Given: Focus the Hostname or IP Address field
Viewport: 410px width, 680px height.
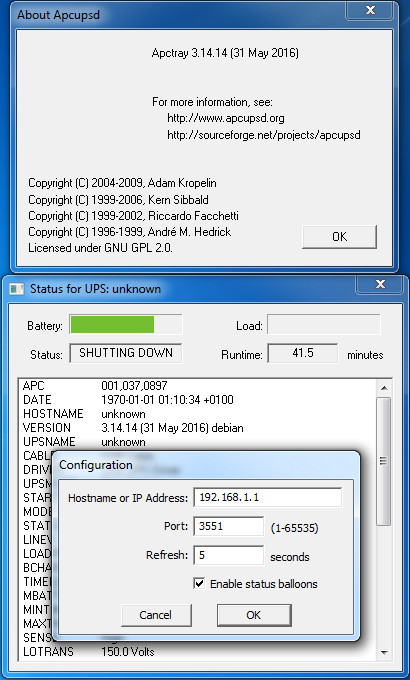Looking at the screenshot, I should tap(268, 497).
